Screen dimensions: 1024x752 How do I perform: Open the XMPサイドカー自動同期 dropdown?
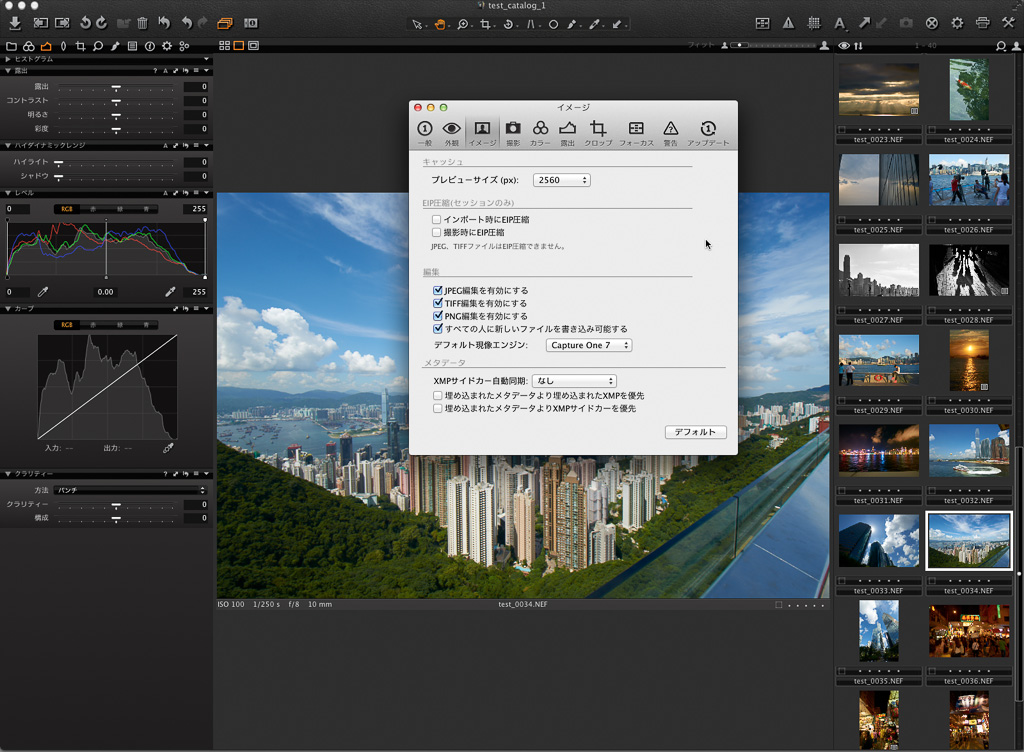pos(574,381)
